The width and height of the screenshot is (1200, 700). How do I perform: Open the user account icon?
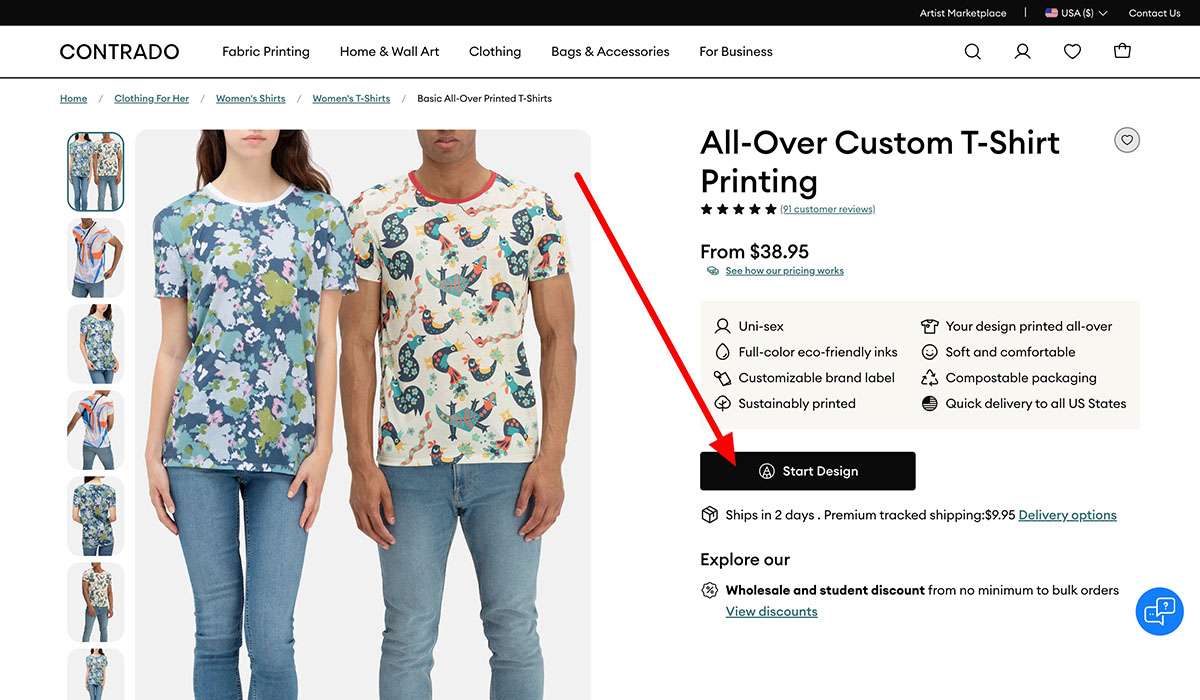pyautogui.click(x=1022, y=52)
